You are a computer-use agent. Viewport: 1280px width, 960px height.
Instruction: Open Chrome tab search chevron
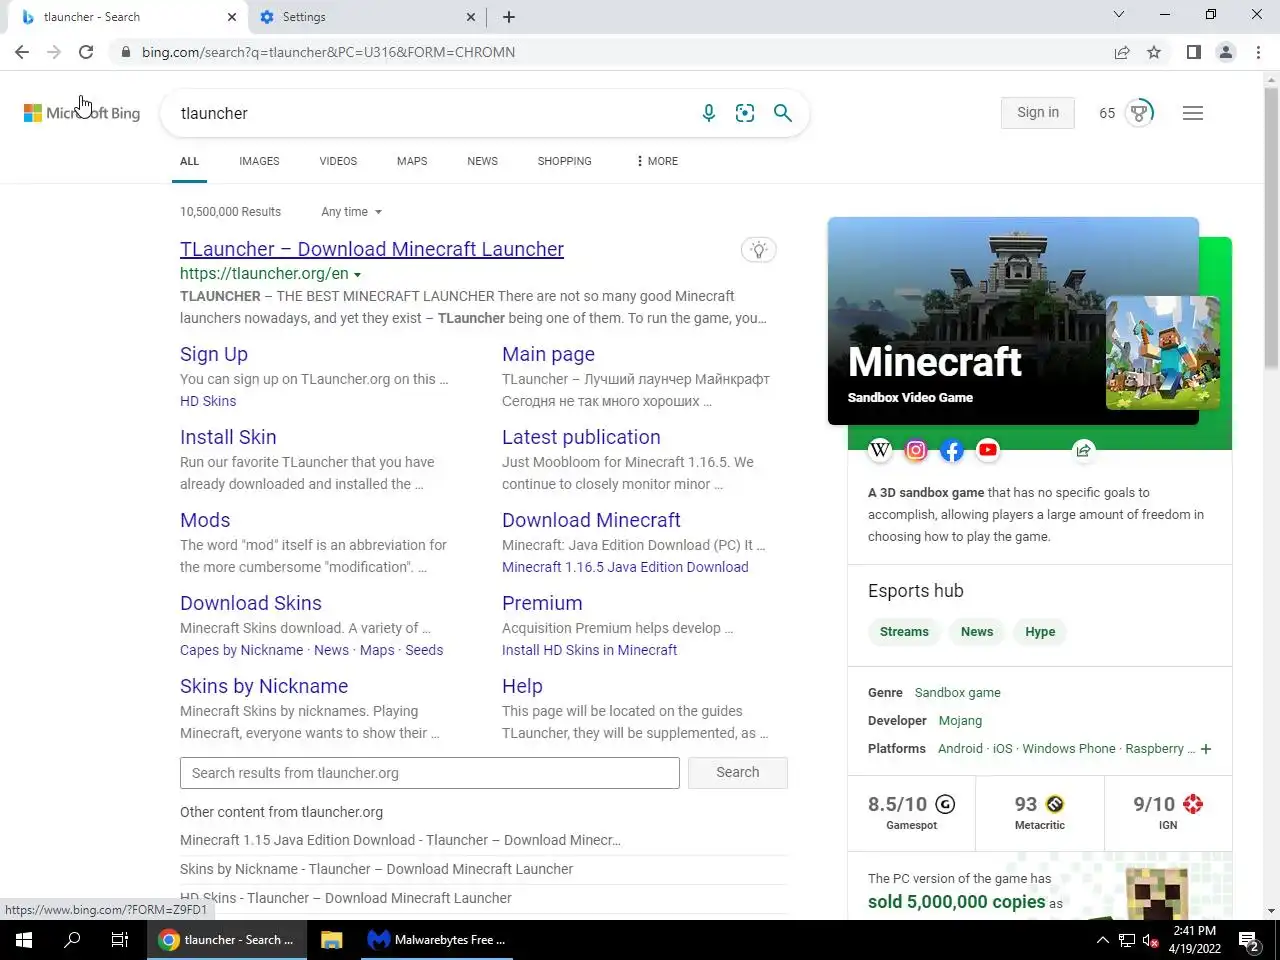[1119, 15]
